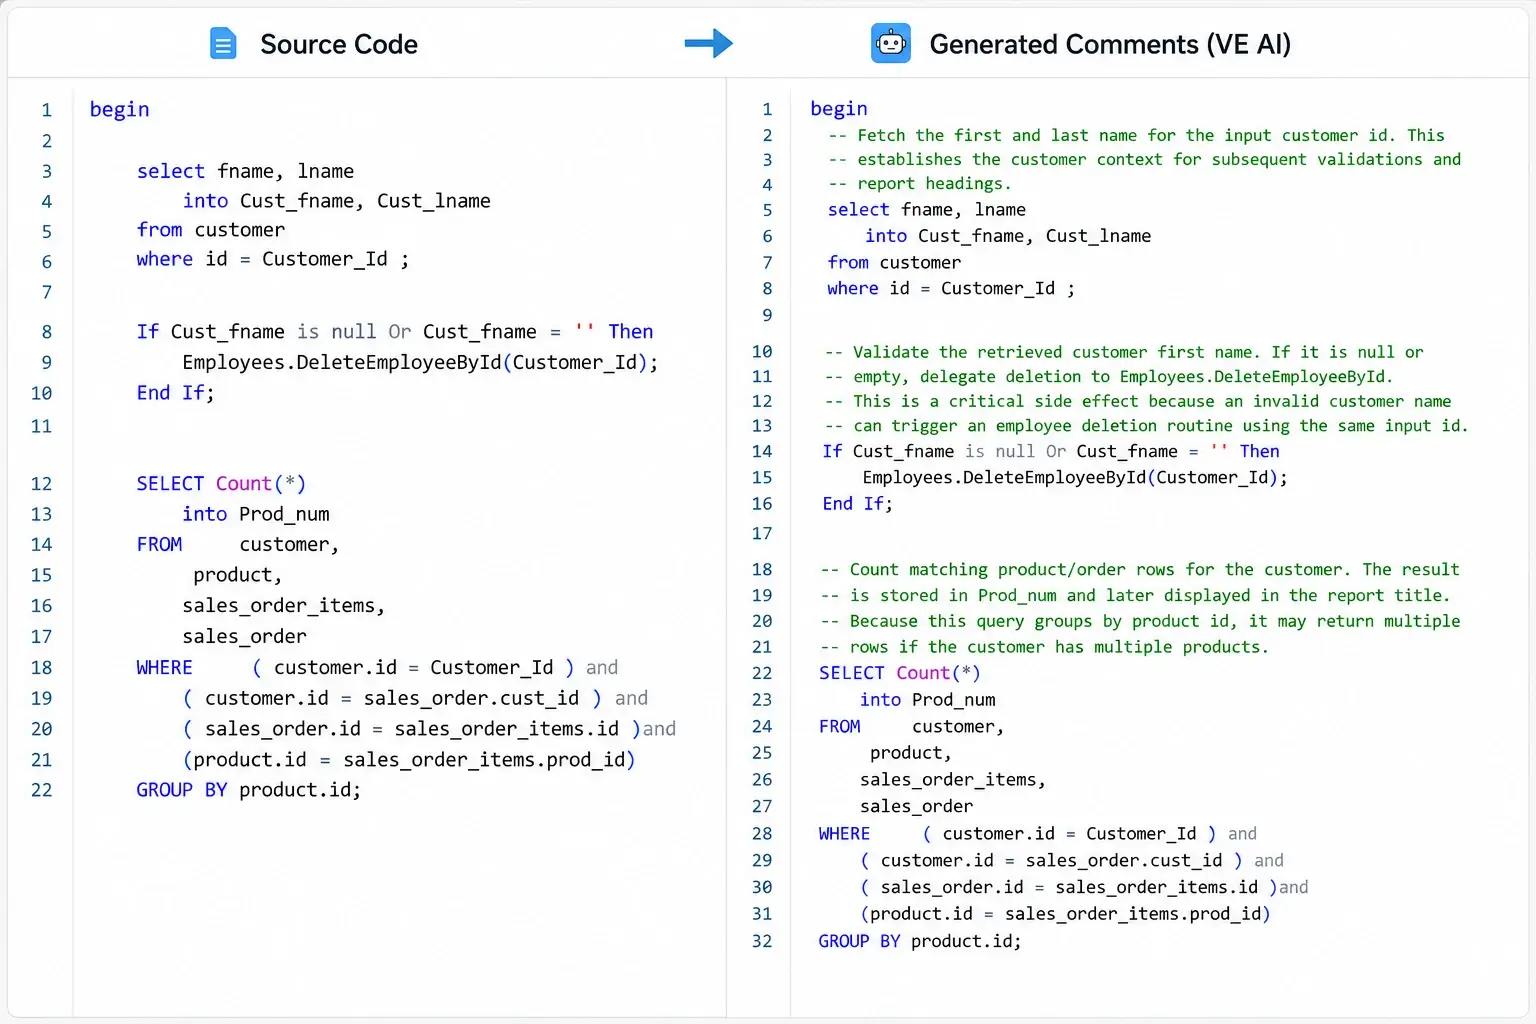Click 'sales_order.id = sales_order_items.id' in Generated Comments panel
Viewport: 1536px width, 1024px height.
pos(1070,888)
